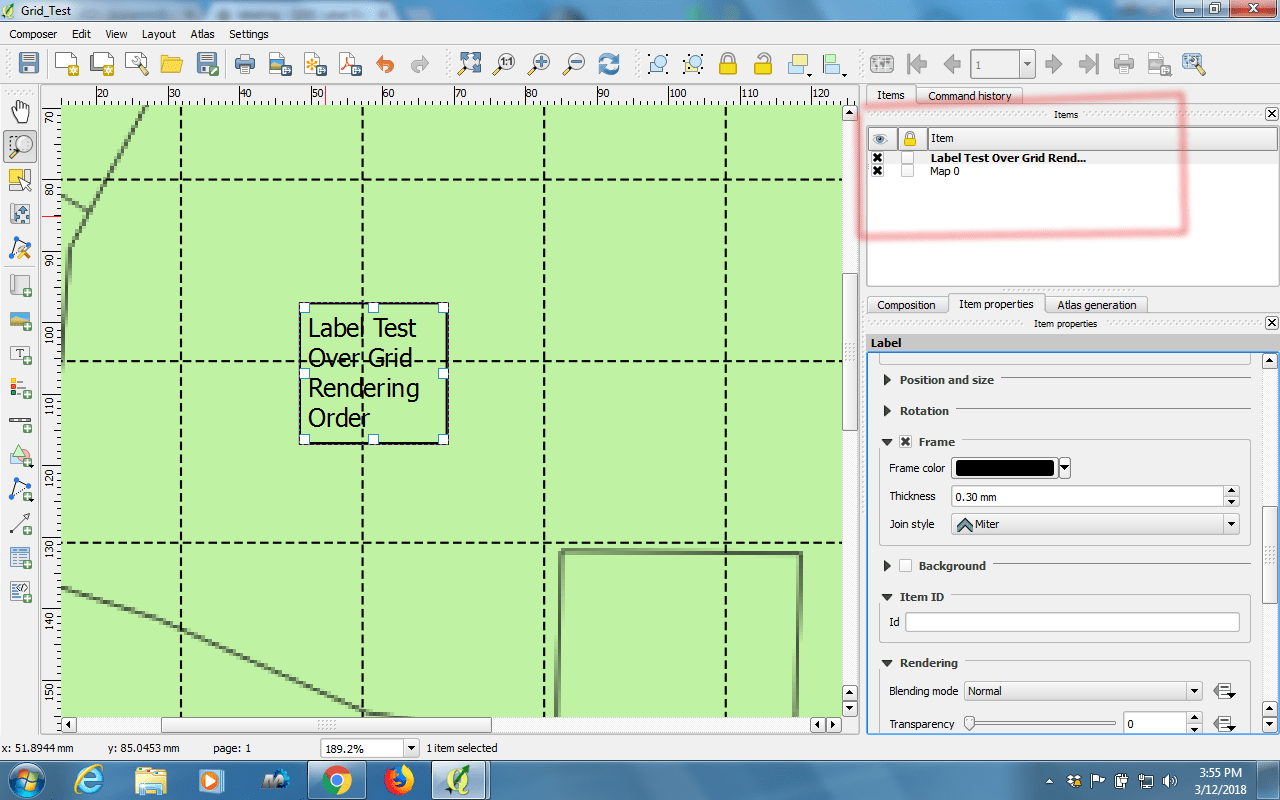
Task: Select the Add legend tool
Action: pos(20,389)
